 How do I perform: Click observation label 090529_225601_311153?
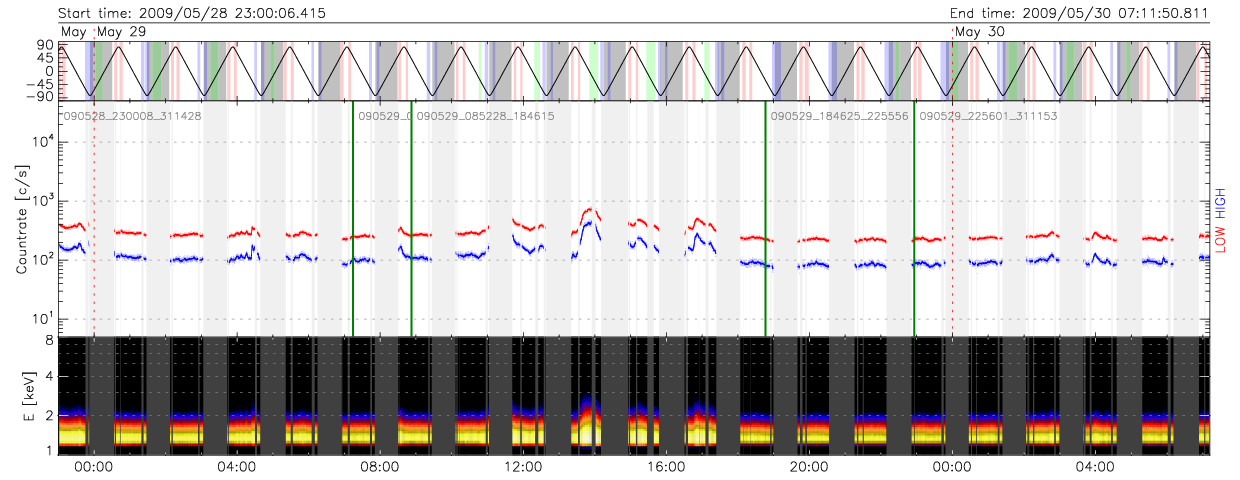(x=988, y=116)
